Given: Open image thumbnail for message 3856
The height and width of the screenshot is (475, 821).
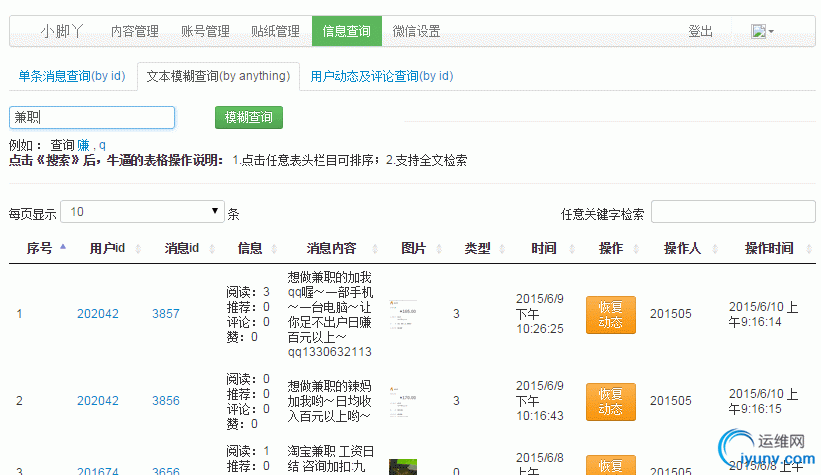Looking at the screenshot, I should 403,402.
